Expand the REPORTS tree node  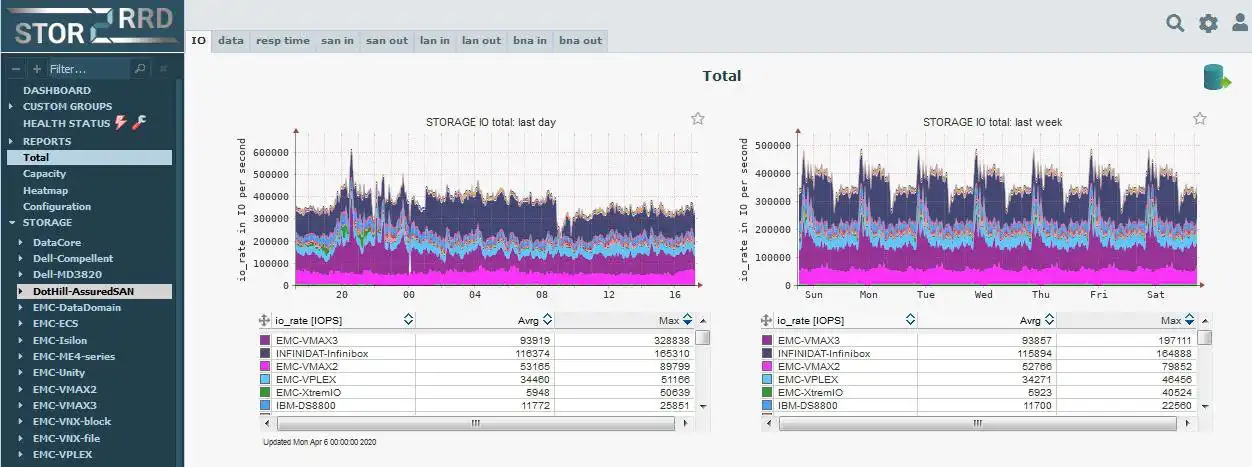[12, 141]
